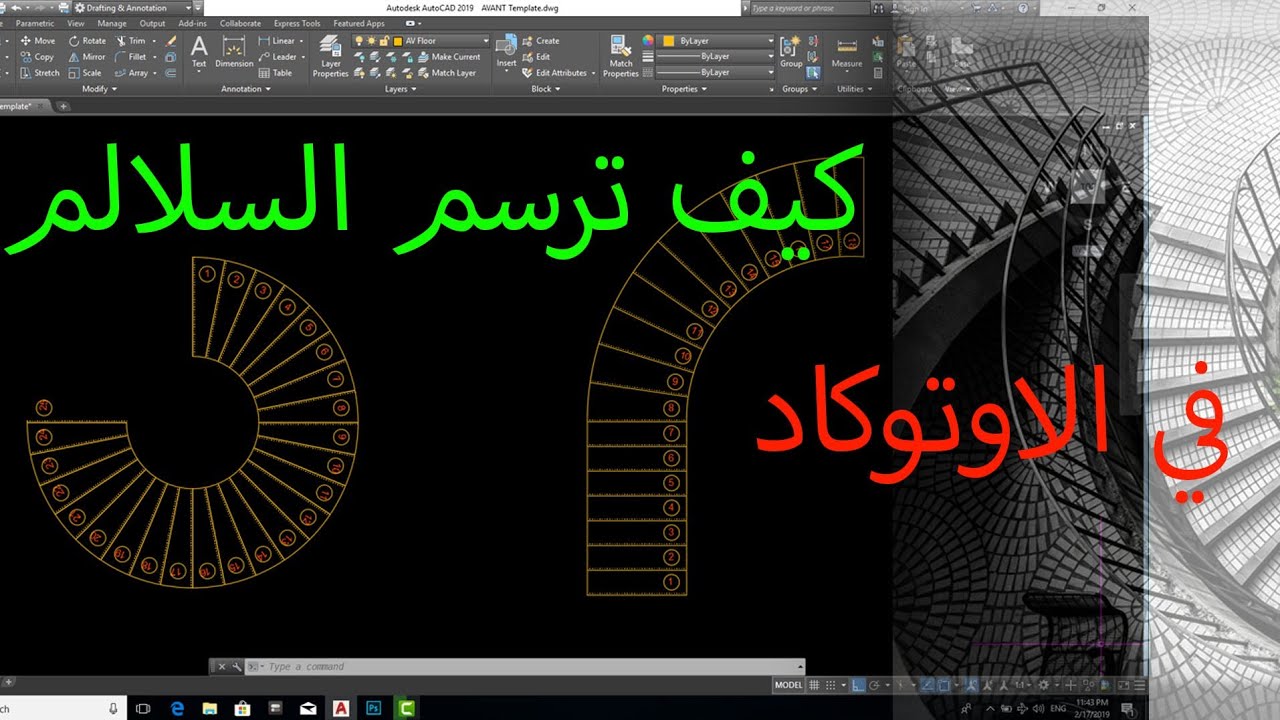The height and width of the screenshot is (720, 1280).
Task: Open Layer Properties manager
Action: [x=331, y=56]
